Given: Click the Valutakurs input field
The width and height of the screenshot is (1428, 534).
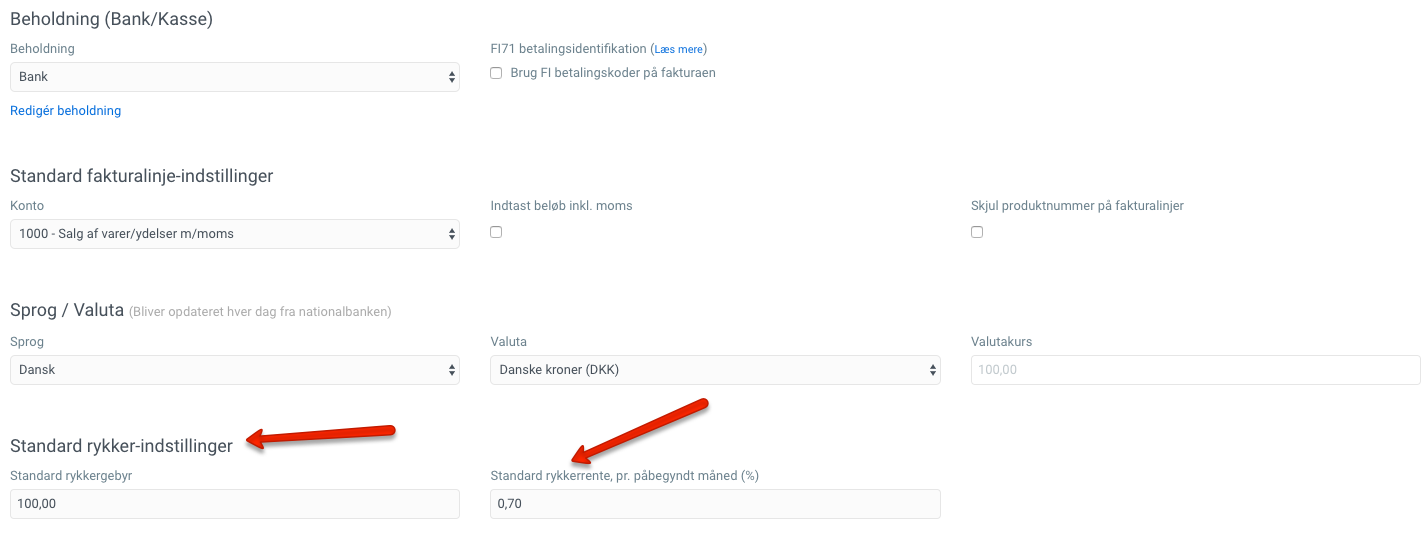Looking at the screenshot, I should 1195,370.
